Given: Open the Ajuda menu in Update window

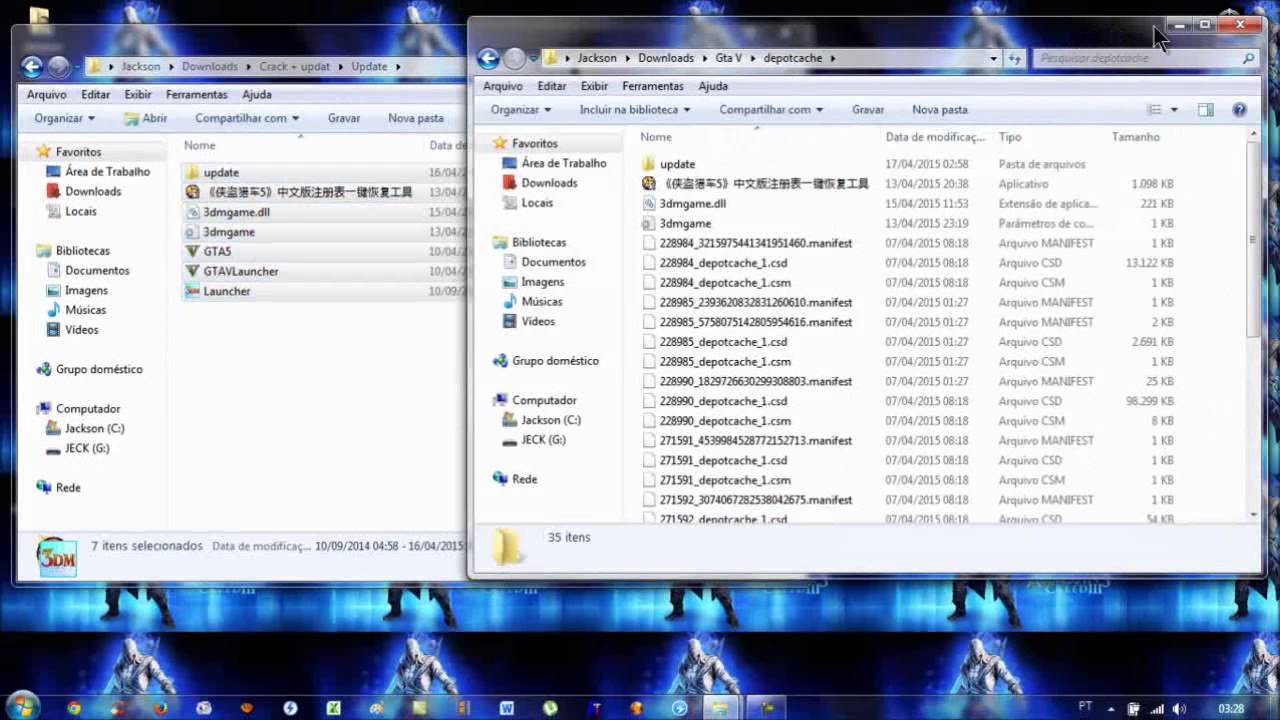Looking at the screenshot, I should click(x=257, y=95).
